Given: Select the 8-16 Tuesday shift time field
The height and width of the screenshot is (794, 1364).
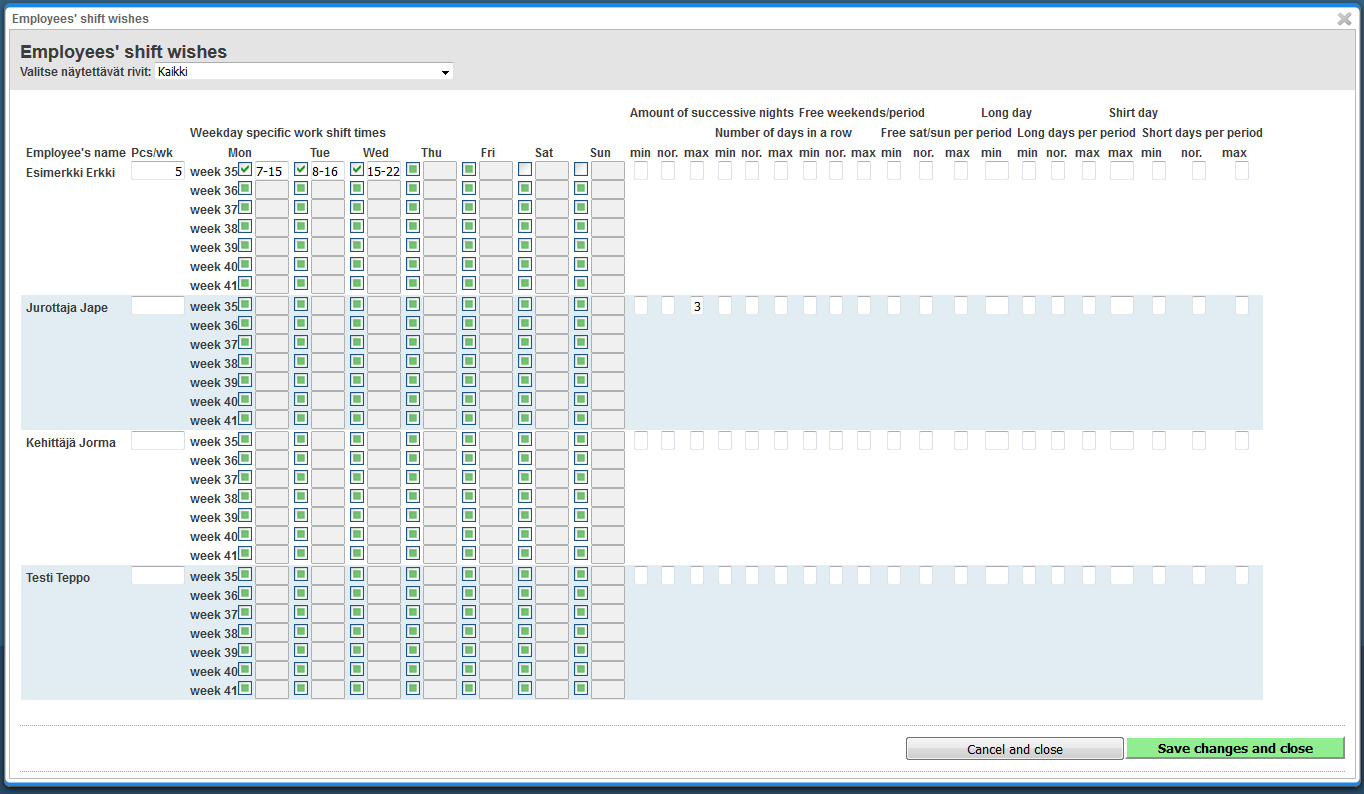Looking at the screenshot, I should 328,171.
